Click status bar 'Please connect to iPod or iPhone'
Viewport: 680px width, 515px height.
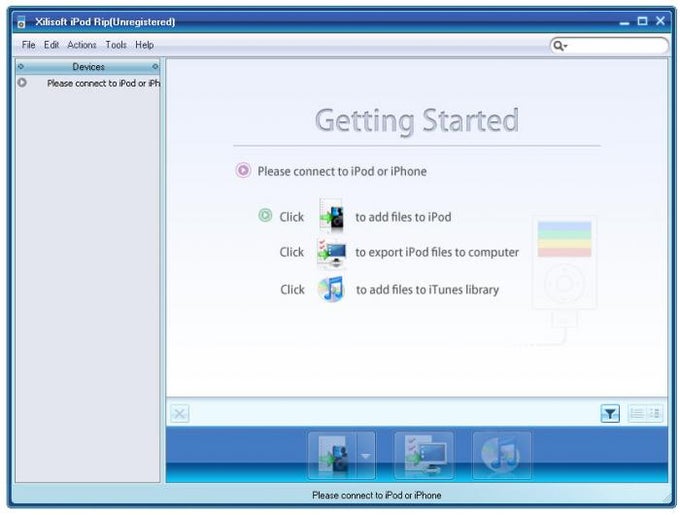point(376,495)
